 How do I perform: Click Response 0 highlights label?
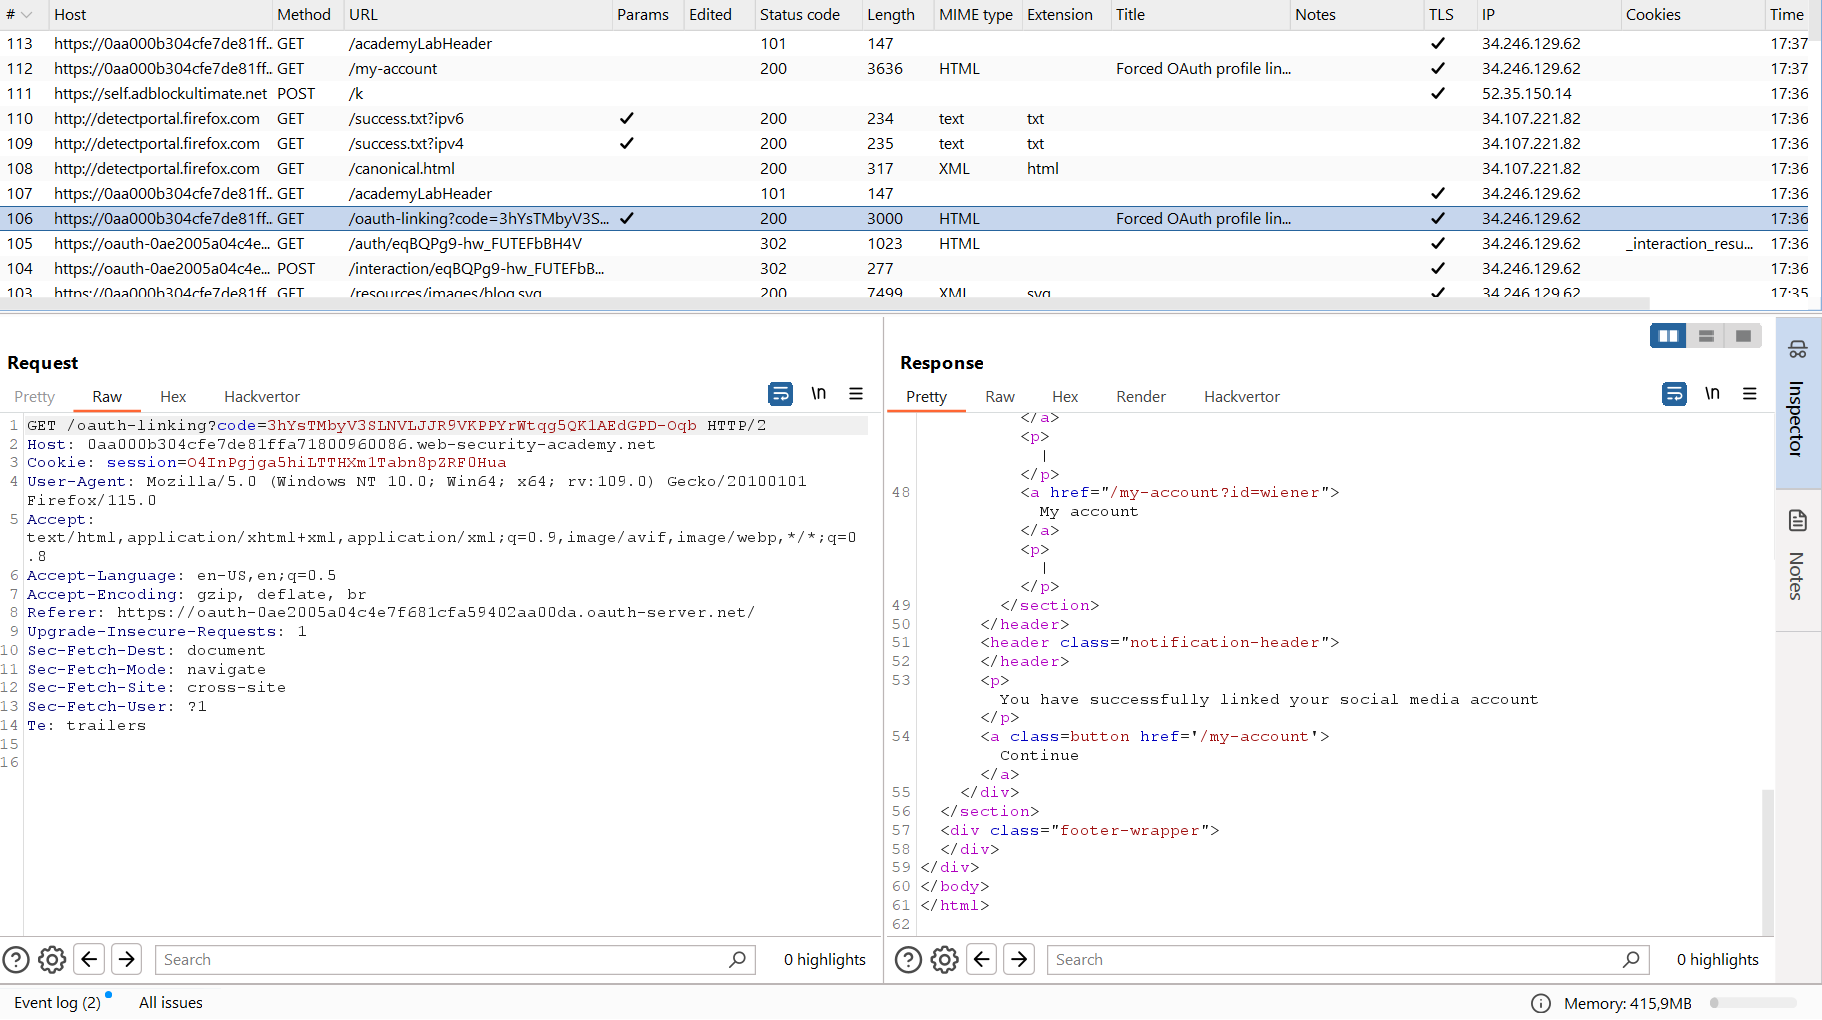[x=1718, y=960]
